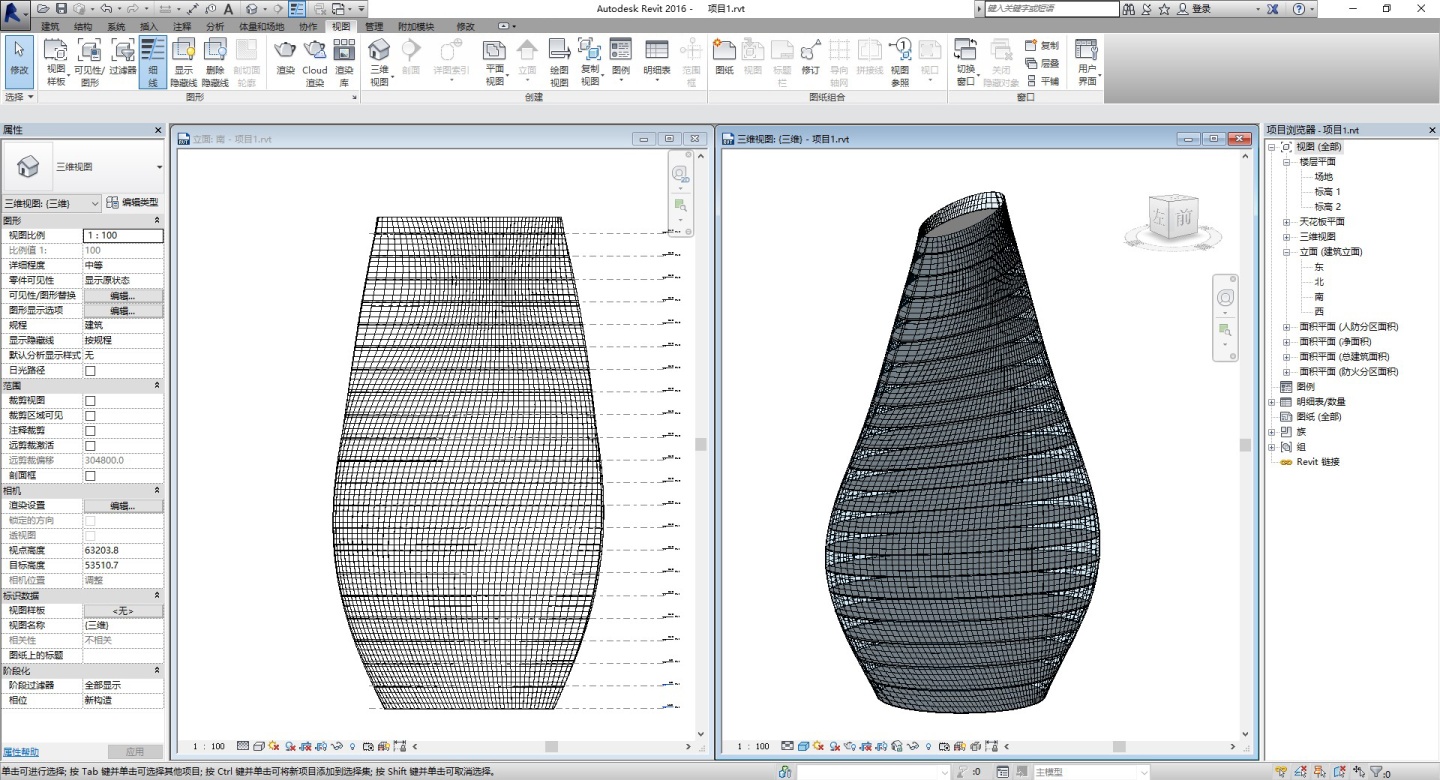Click 编辑类型 (Edit Type) button
The width and height of the screenshot is (1440, 780).
[x=134, y=202]
